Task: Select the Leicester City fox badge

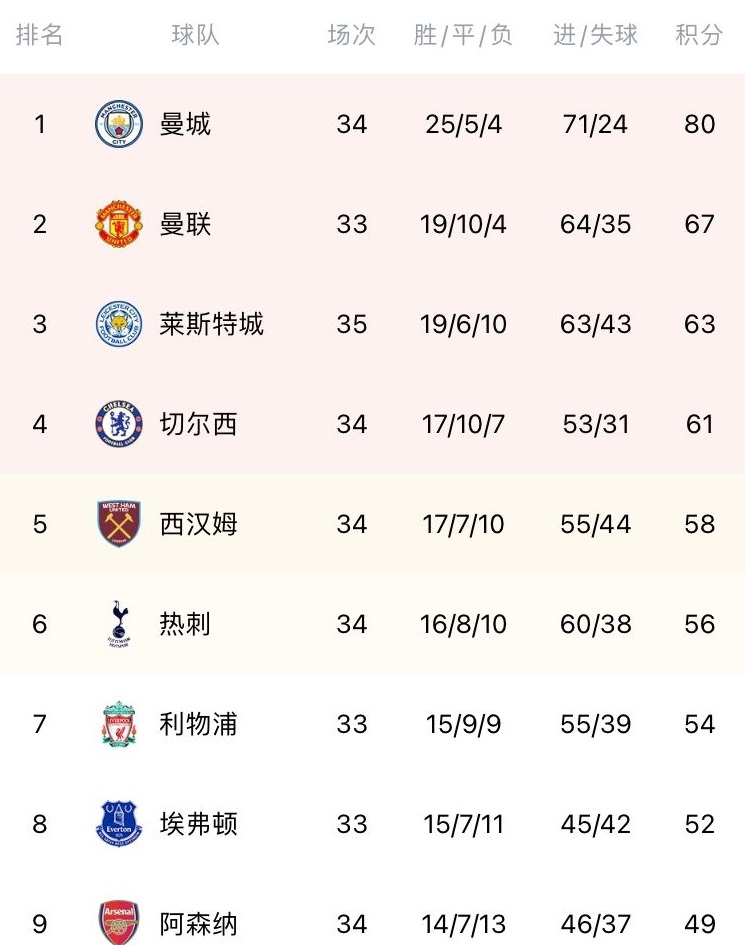Action: coord(119,324)
